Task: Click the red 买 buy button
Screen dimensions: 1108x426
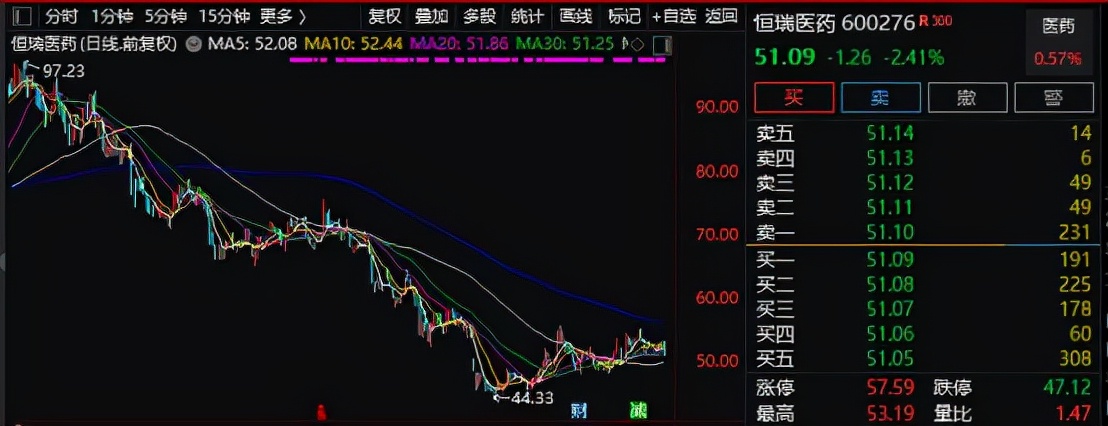Action: coord(794,97)
